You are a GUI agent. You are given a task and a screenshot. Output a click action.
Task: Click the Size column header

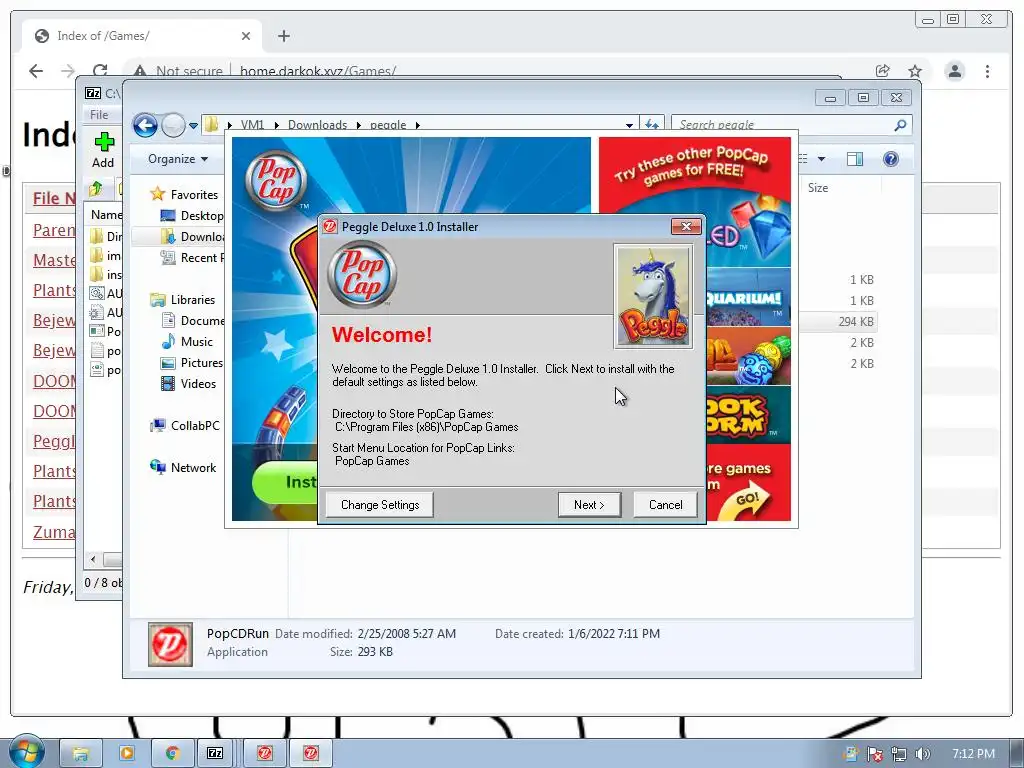pyautogui.click(x=818, y=187)
